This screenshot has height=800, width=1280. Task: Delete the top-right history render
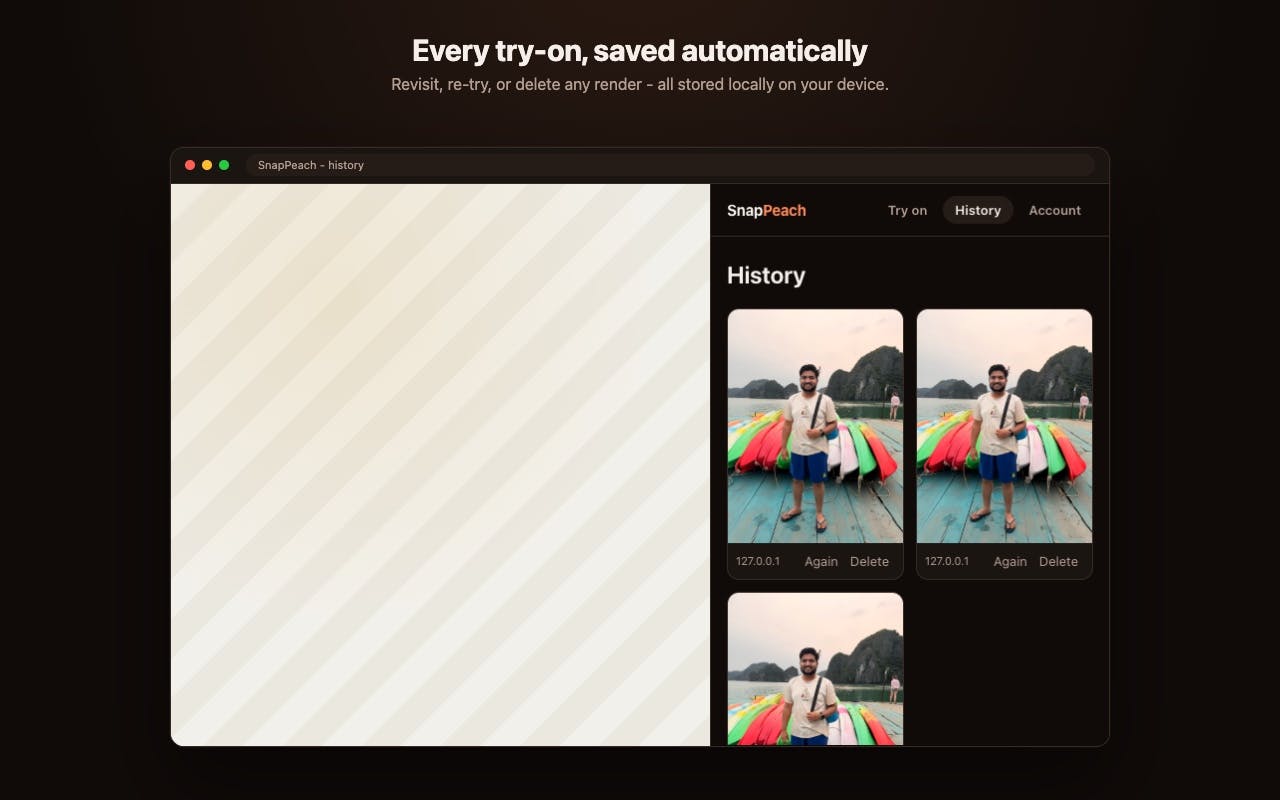point(1058,561)
